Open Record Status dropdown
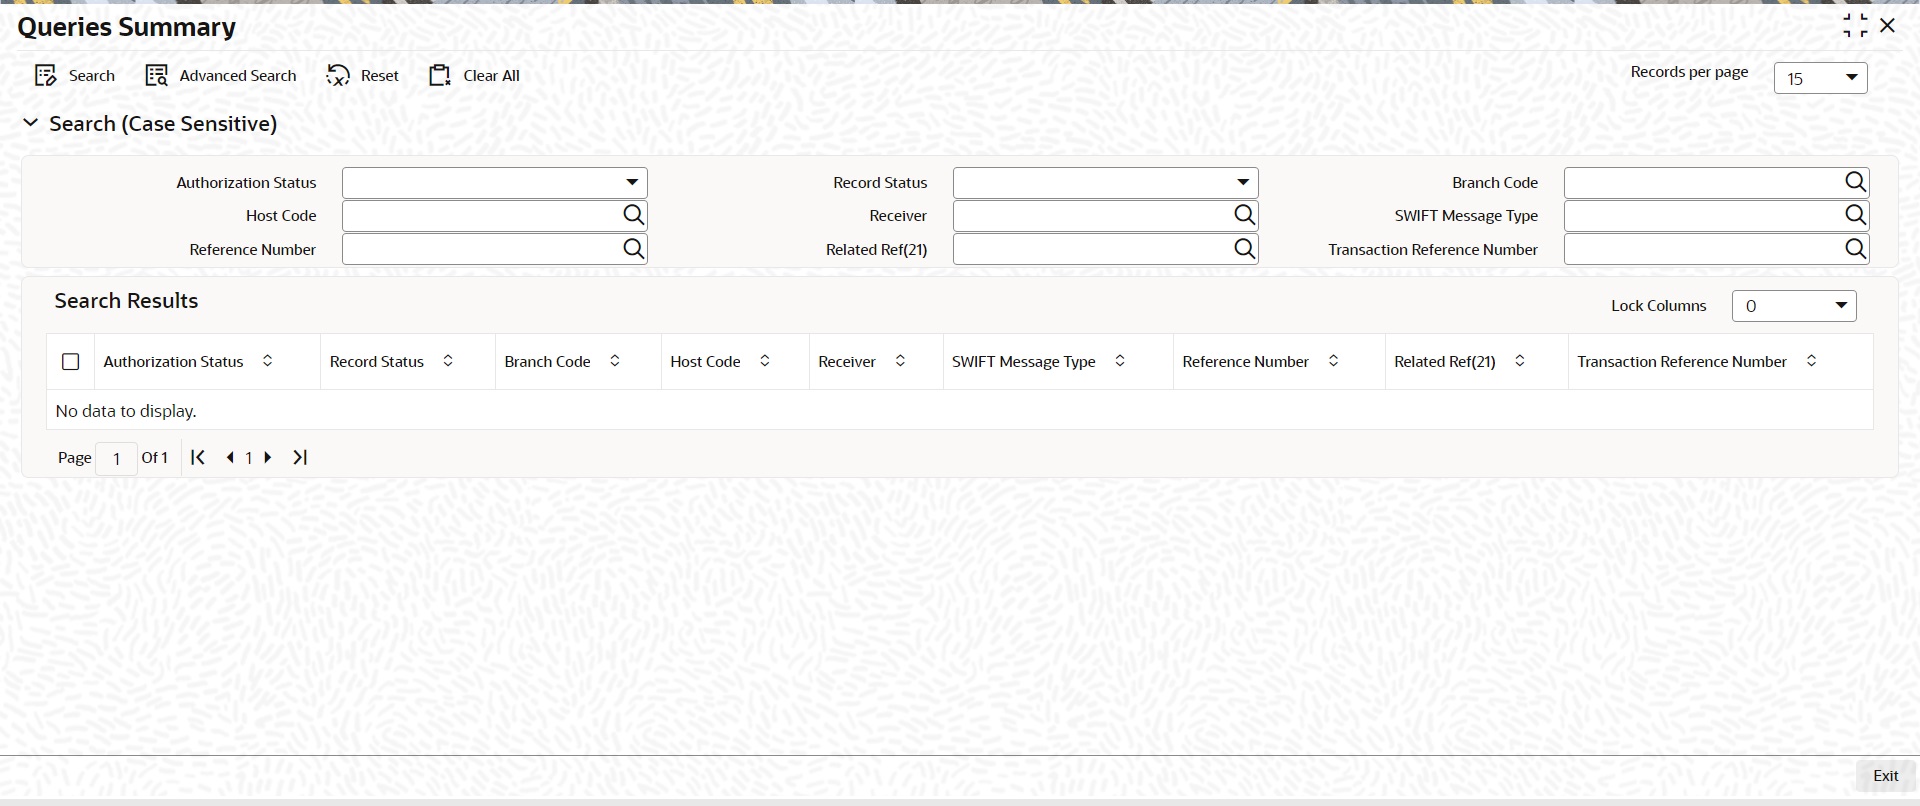This screenshot has width=1920, height=806. pyautogui.click(x=1105, y=183)
